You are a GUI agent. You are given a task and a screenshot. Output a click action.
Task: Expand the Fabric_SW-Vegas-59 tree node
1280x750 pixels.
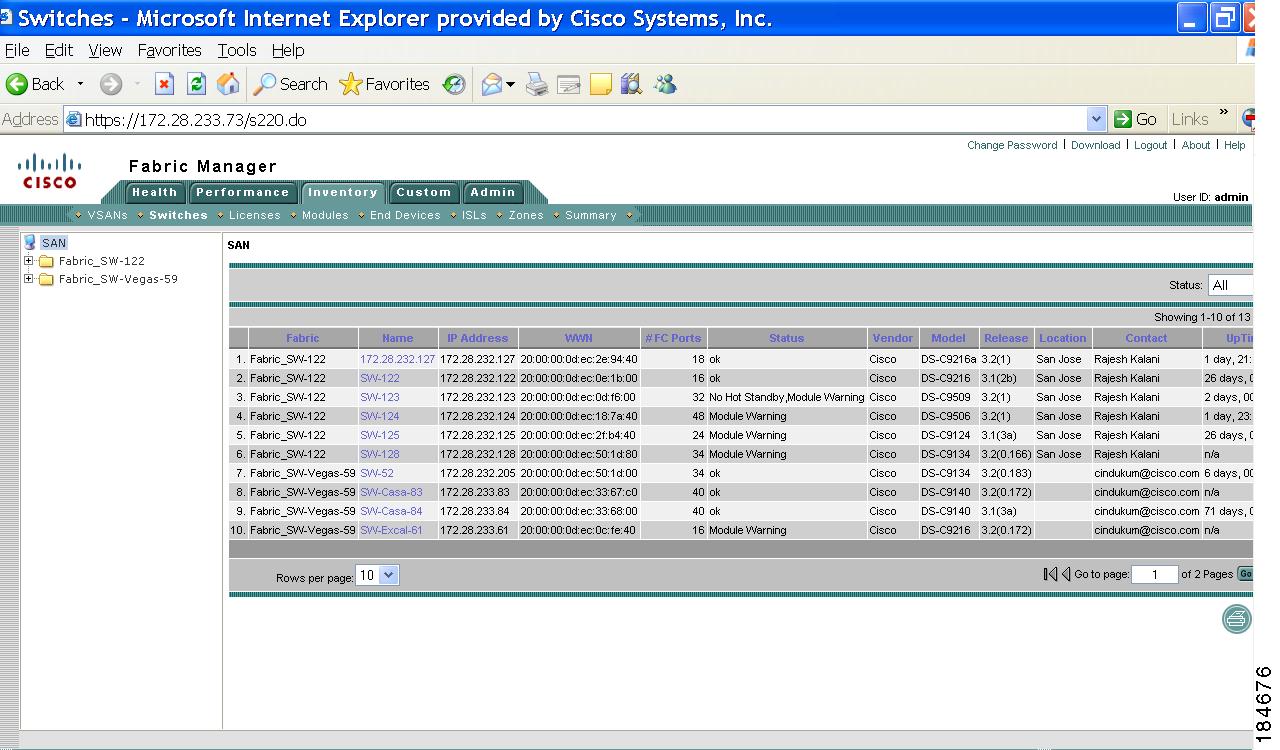(x=29, y=279)
